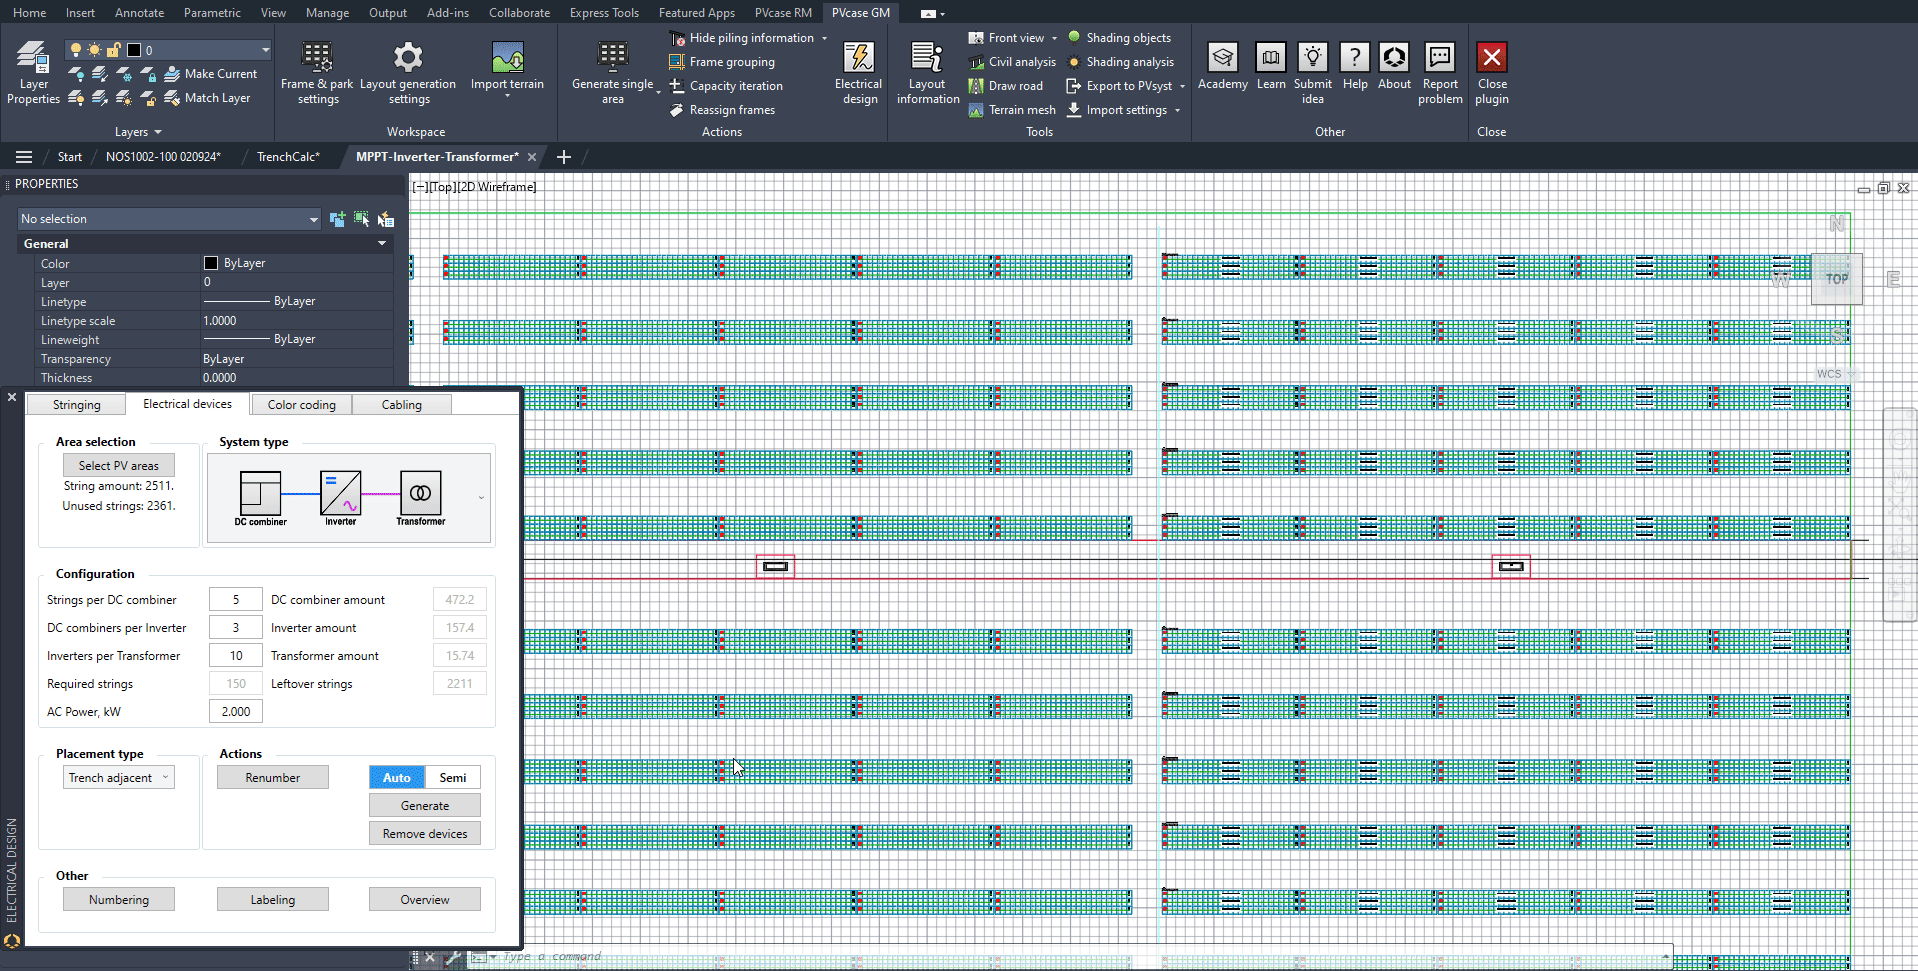
Task: Enable Auto placement mode
Action: 396,778
